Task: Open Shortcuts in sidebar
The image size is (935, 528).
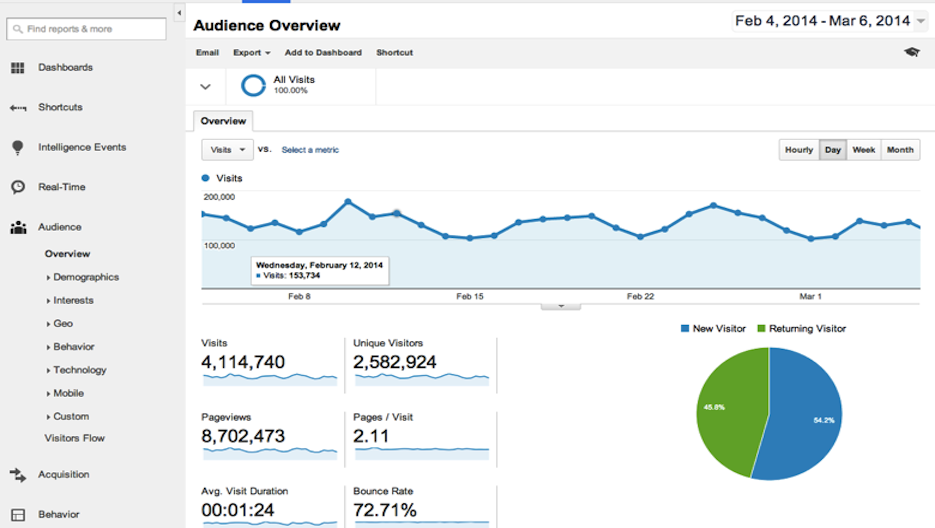Action: pos(60,107)
